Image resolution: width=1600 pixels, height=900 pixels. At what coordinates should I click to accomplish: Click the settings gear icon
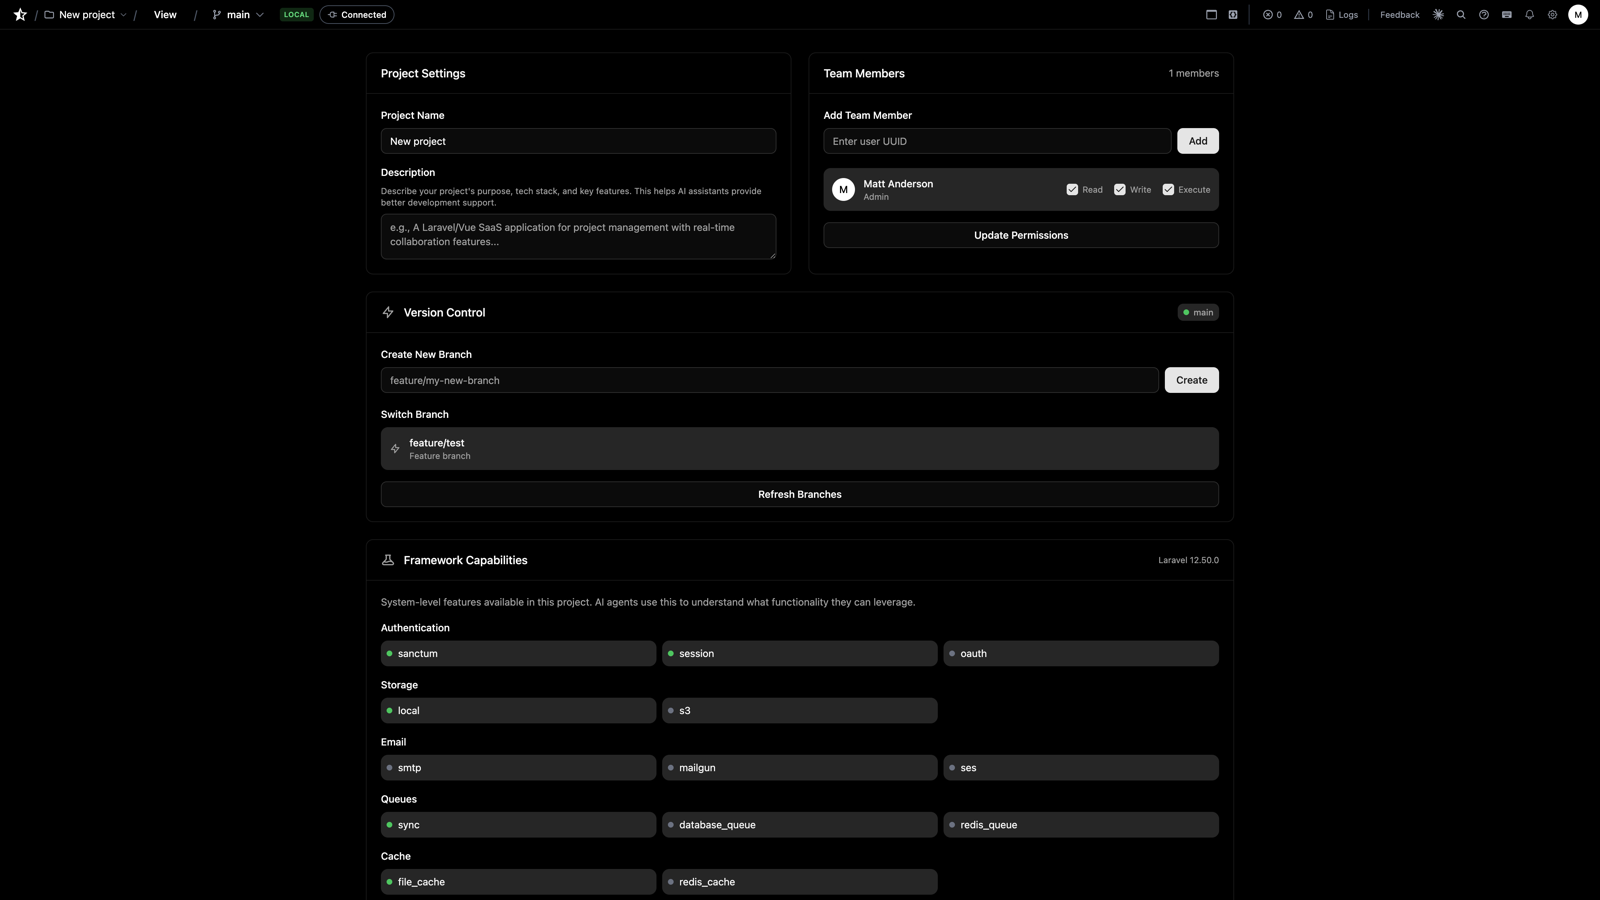(1552, 14)
